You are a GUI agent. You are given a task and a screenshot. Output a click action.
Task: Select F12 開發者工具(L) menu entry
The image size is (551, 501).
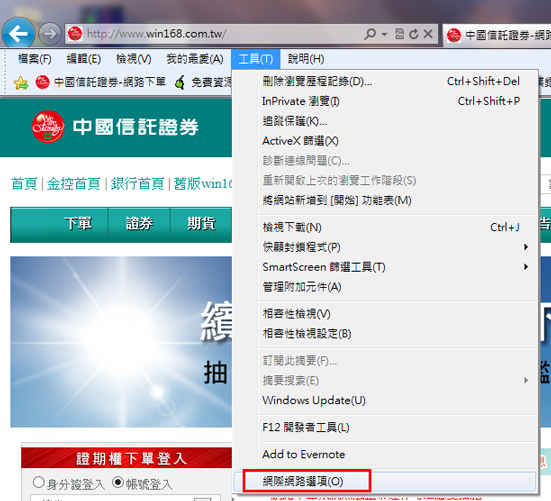click(385, 427)
